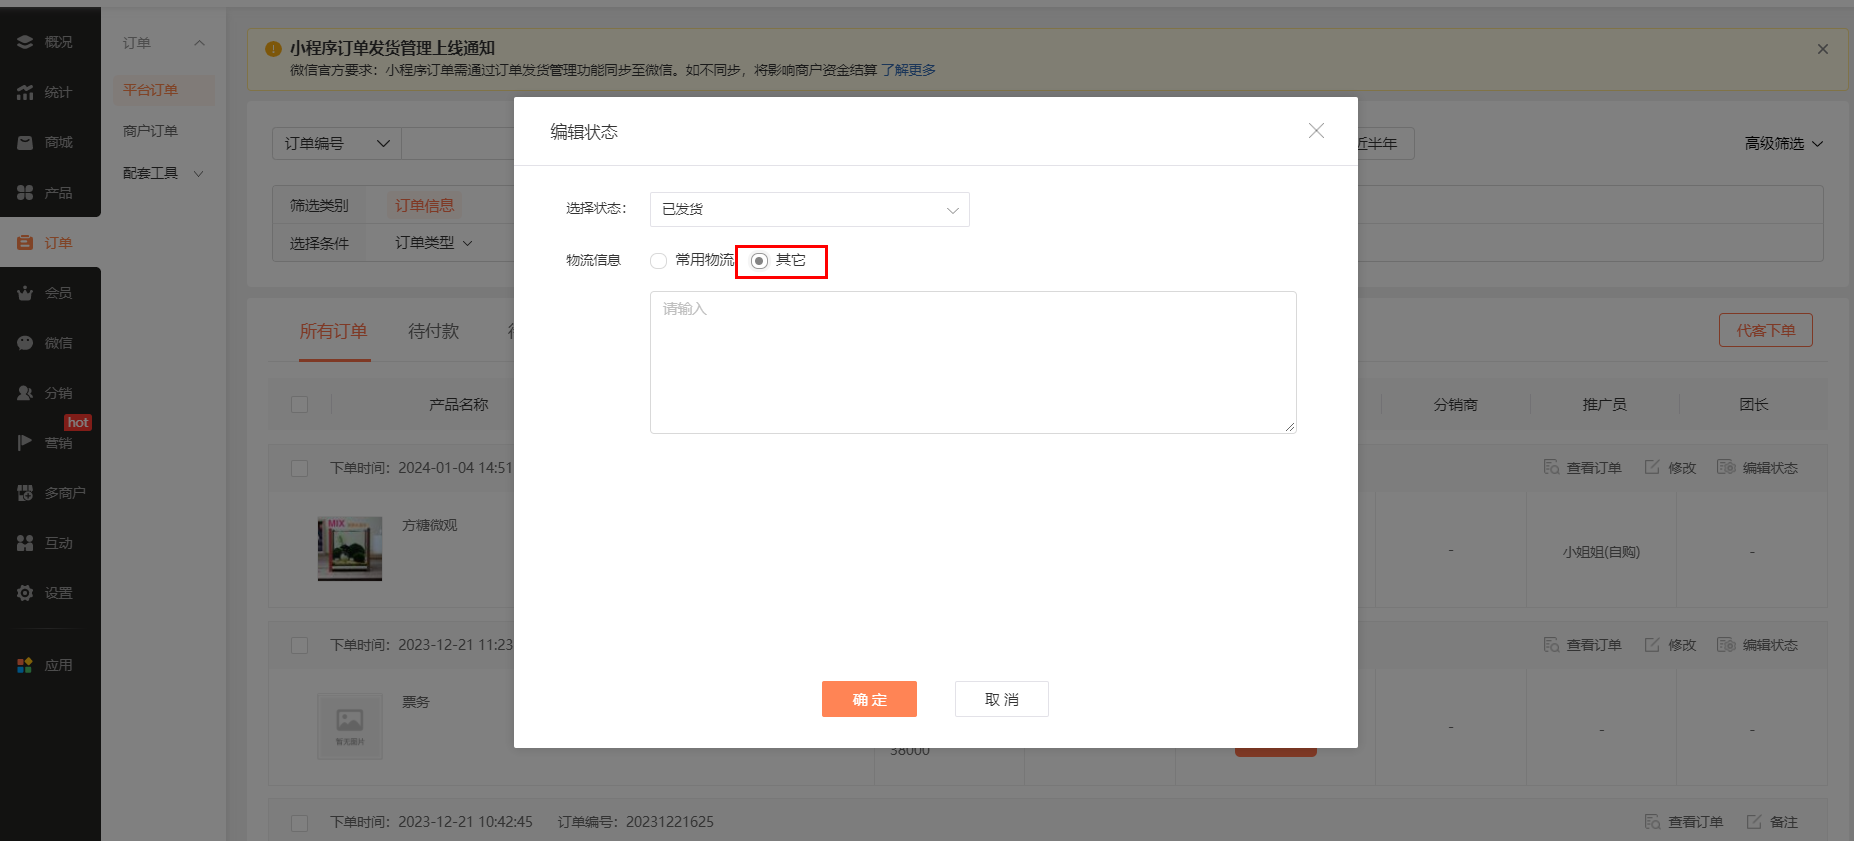Open the 会员 members crown icon

coord(25,293)
